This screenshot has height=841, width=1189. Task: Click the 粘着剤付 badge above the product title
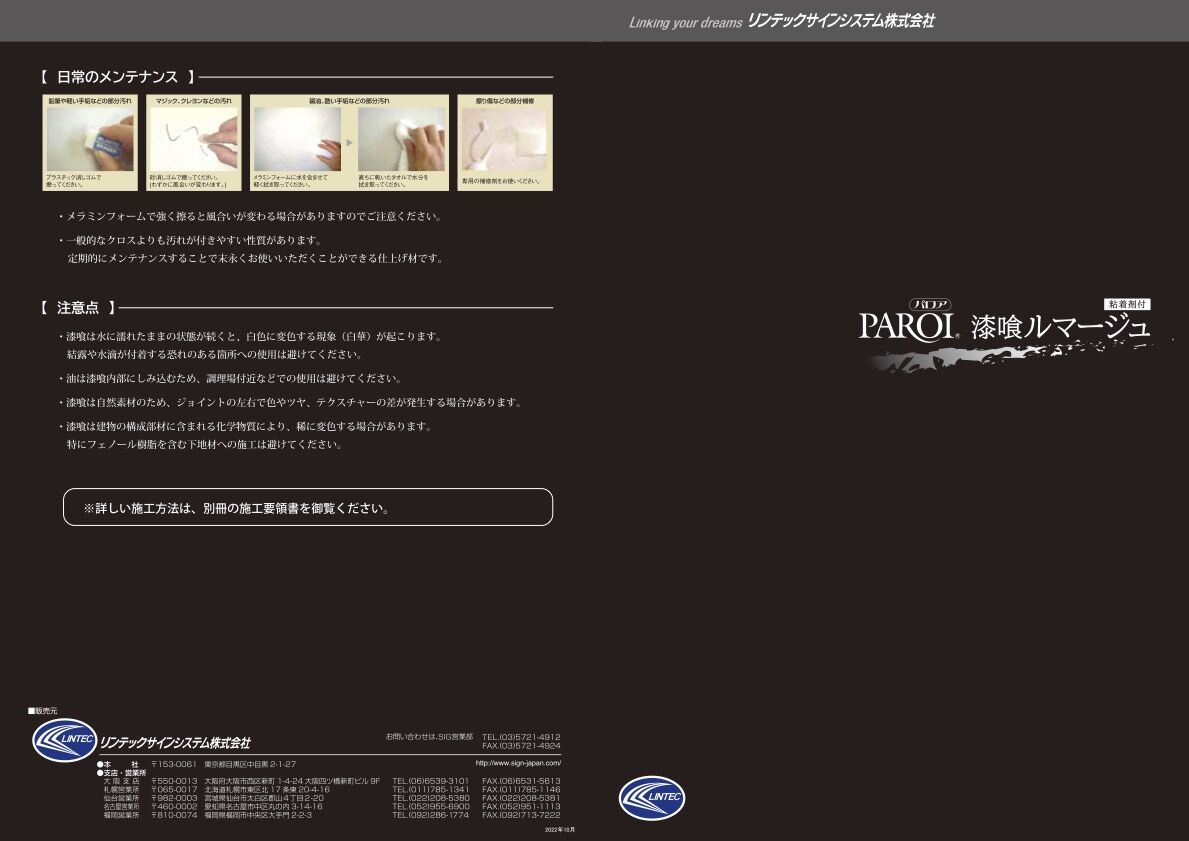[1127, 304]
